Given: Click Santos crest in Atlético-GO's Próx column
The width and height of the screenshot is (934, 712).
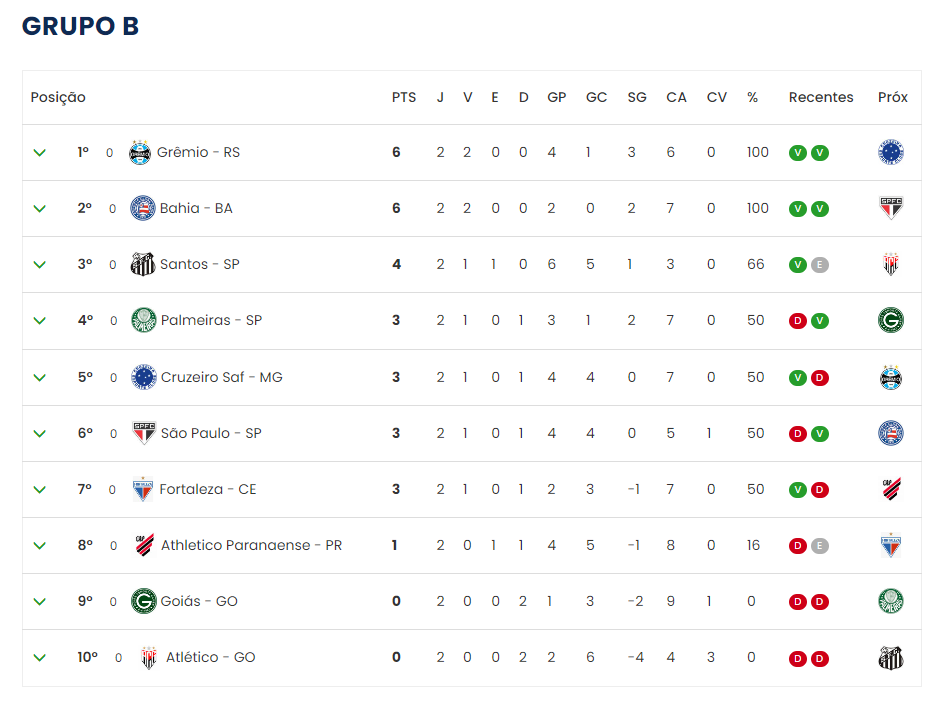Looking at the screenshot, I should click(x=891, y=658).
